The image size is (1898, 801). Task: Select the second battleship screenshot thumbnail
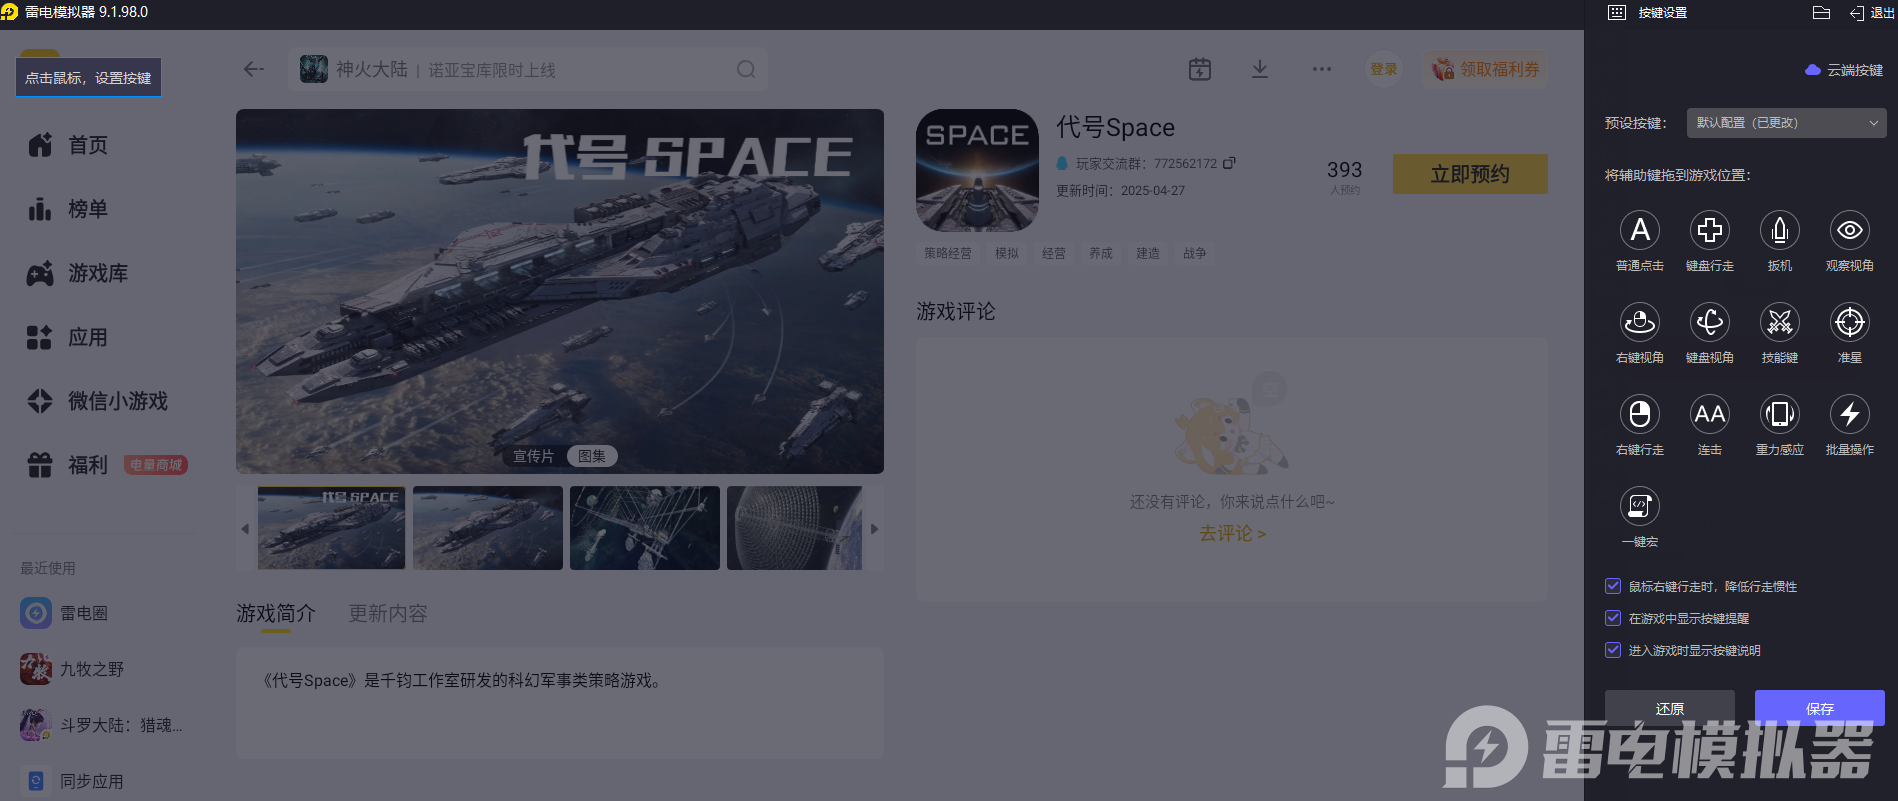click(488, 528)
